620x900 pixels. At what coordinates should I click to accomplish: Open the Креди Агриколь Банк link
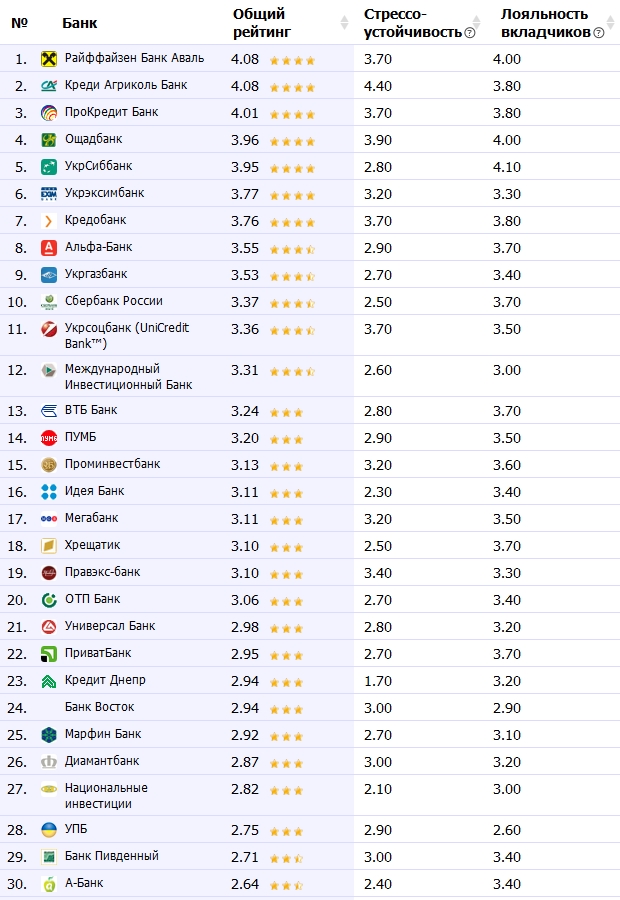(126, 85)
